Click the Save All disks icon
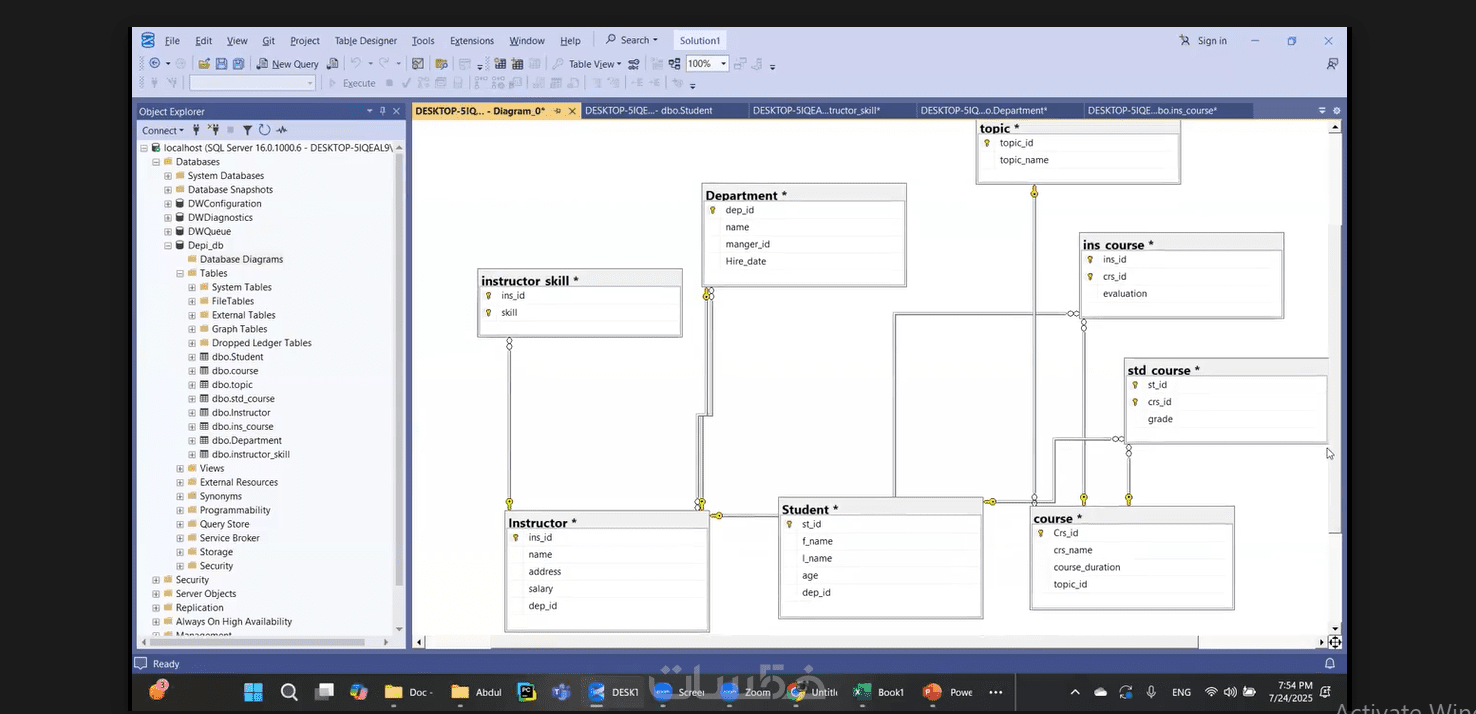 point(238,64)
